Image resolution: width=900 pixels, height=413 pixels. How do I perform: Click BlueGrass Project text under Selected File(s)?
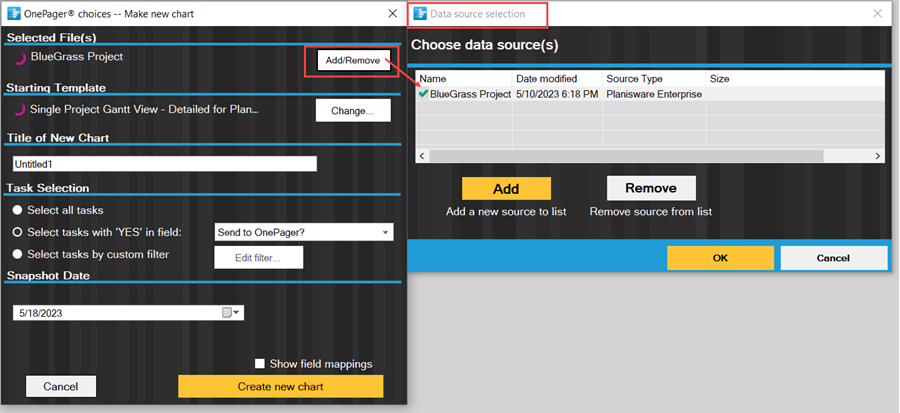coord(77,57)
